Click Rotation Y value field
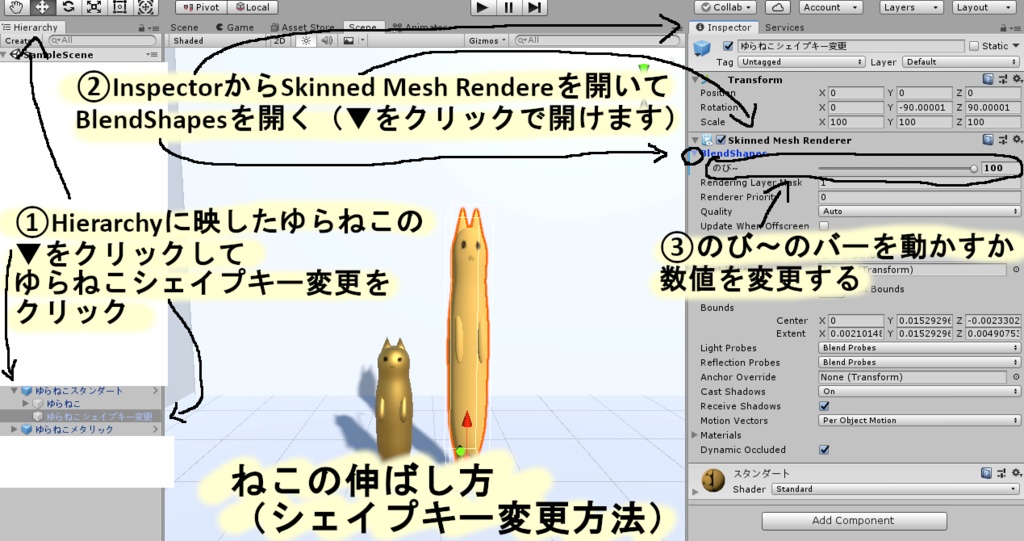The image size is (1024, 541). pos(924,107)
